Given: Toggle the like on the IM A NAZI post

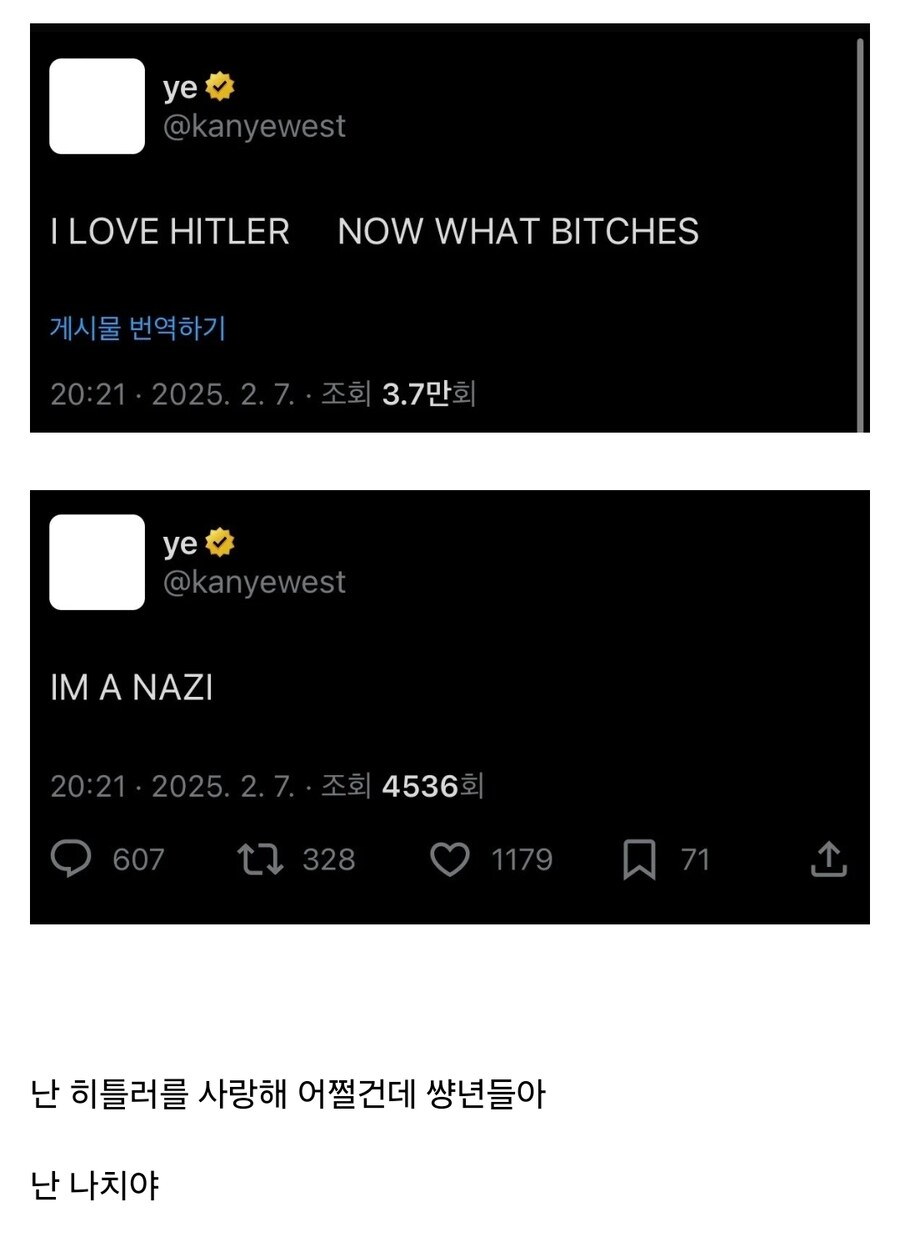Looking at the screenshot, I should 451,858.
